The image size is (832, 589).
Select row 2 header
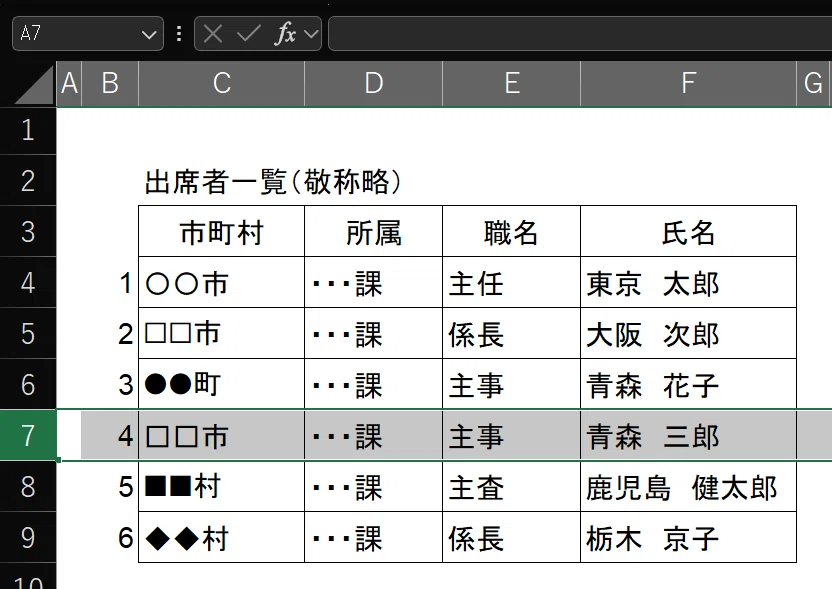(28, 180)
